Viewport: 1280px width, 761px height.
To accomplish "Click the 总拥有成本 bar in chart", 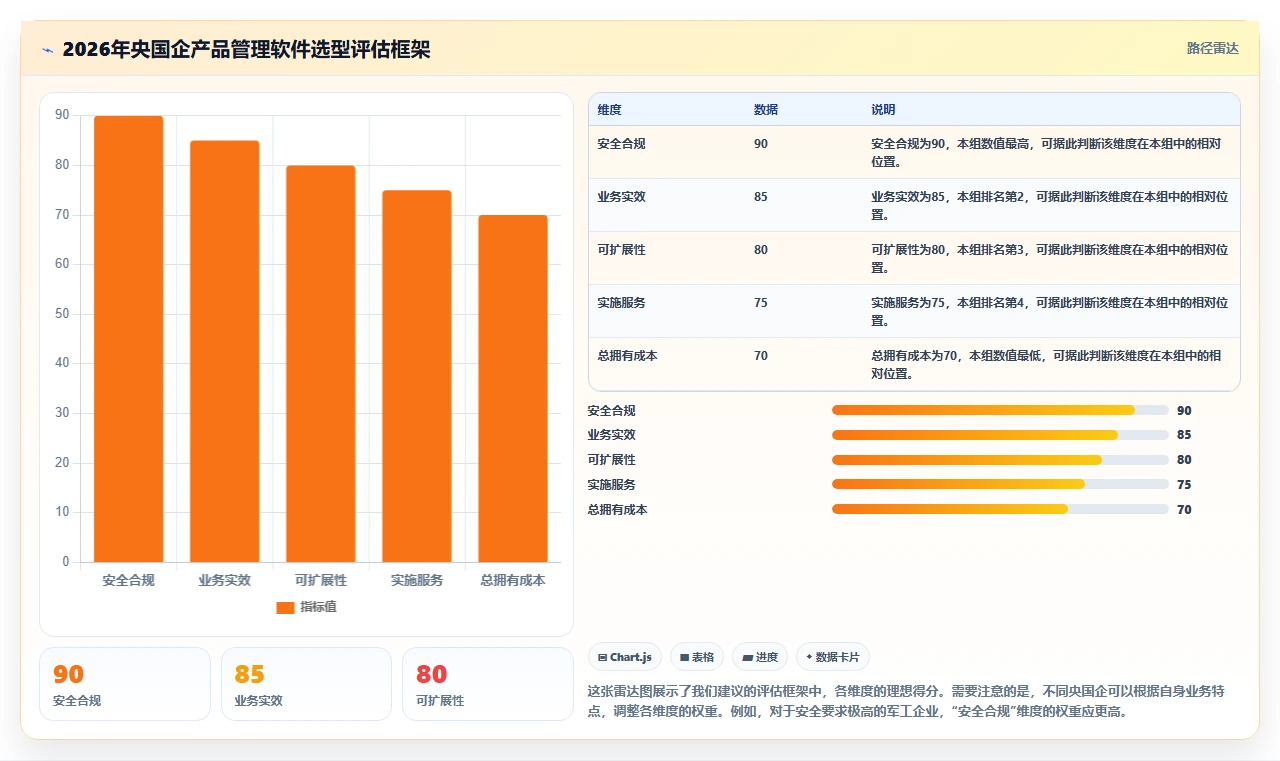I will (x=513, y=388).
